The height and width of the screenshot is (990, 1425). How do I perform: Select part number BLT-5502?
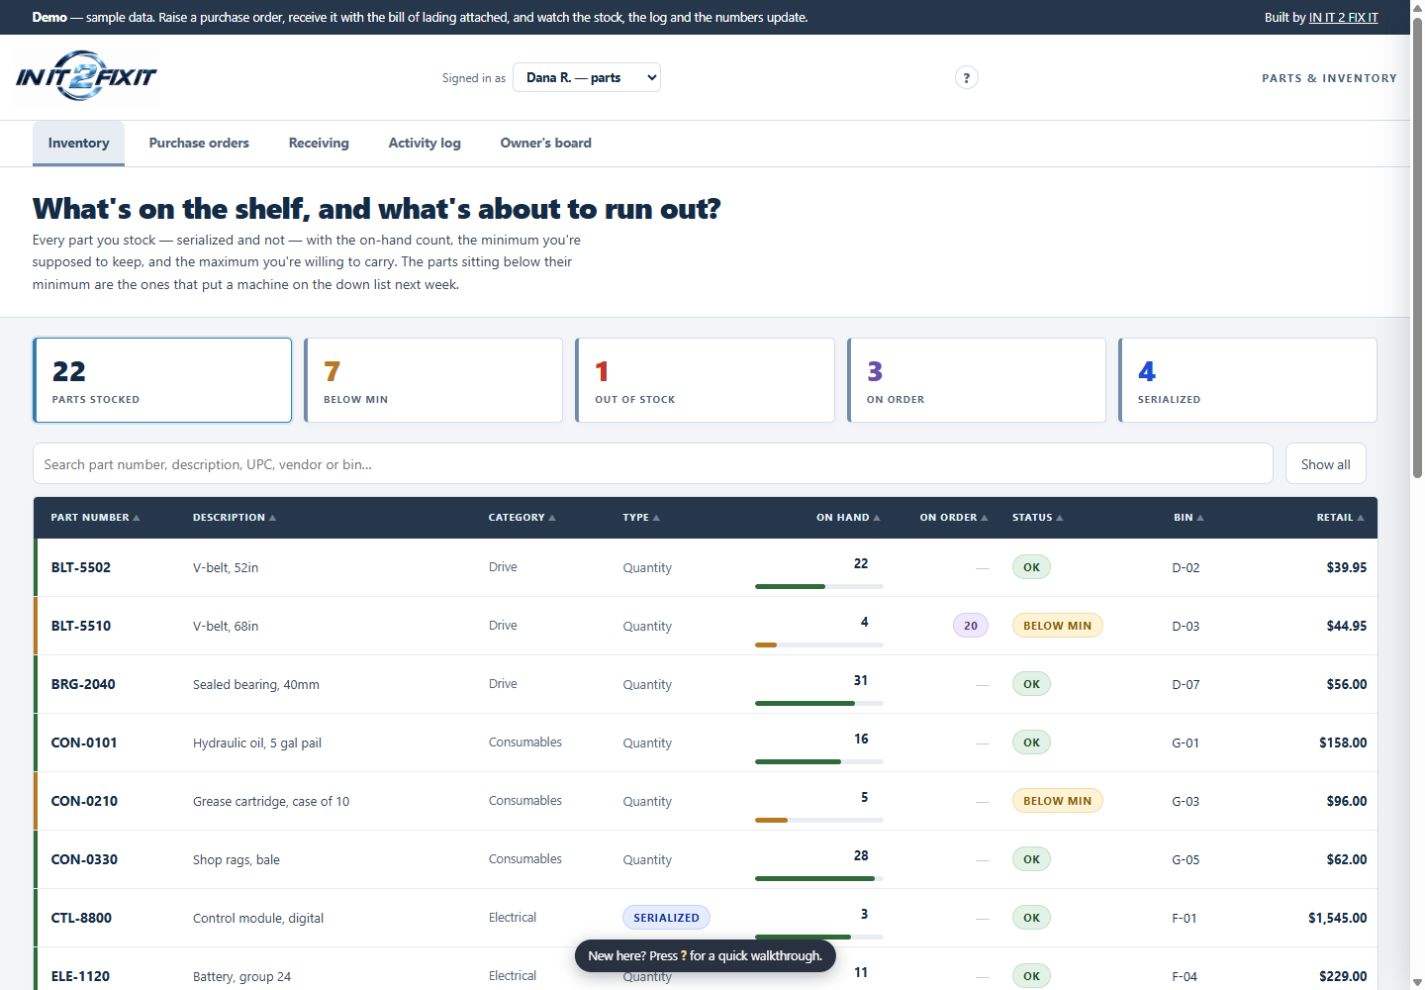(x=81, y=567)
